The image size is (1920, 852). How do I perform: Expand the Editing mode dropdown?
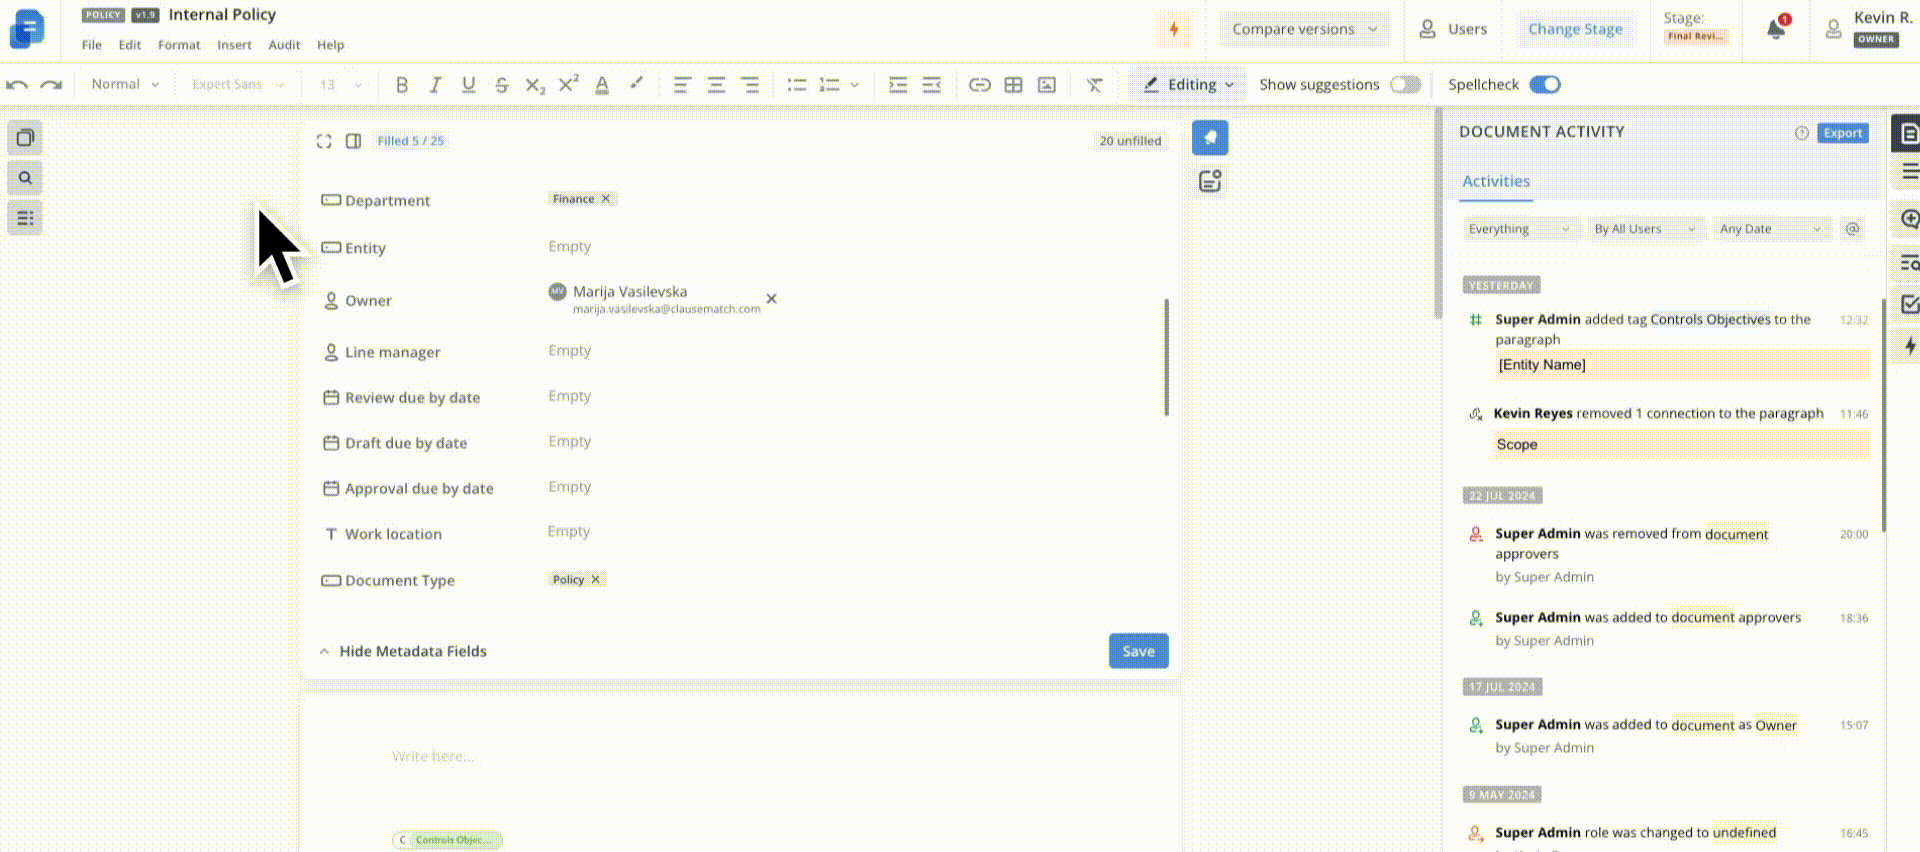(x=1189, y=85)
